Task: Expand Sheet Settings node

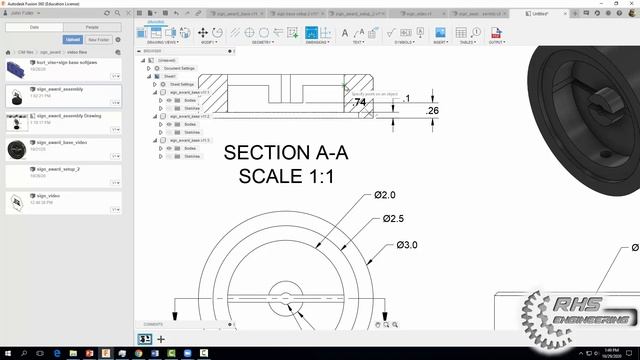Action: click(155, 84)
